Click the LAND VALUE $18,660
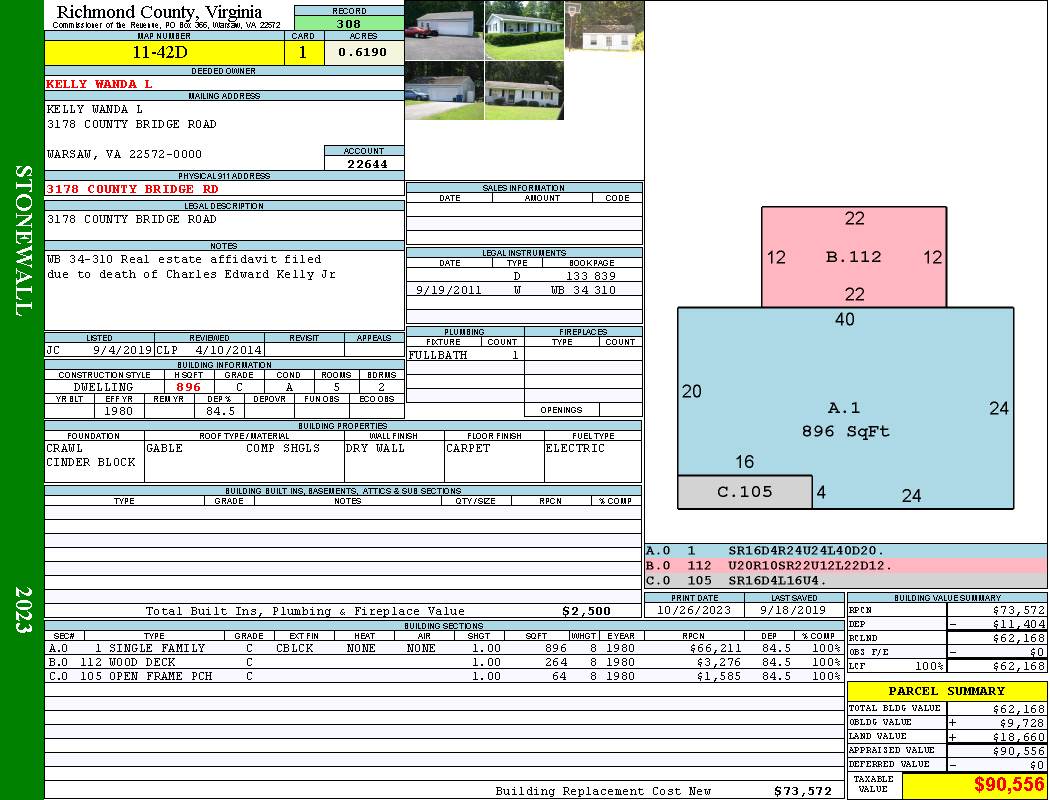The height and width of the screenshot is (800, 1050). pos(1018,737)
